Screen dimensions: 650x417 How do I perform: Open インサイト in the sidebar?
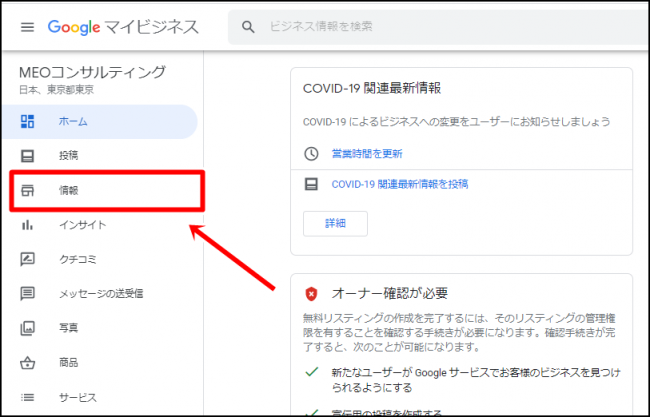[100, 225]
